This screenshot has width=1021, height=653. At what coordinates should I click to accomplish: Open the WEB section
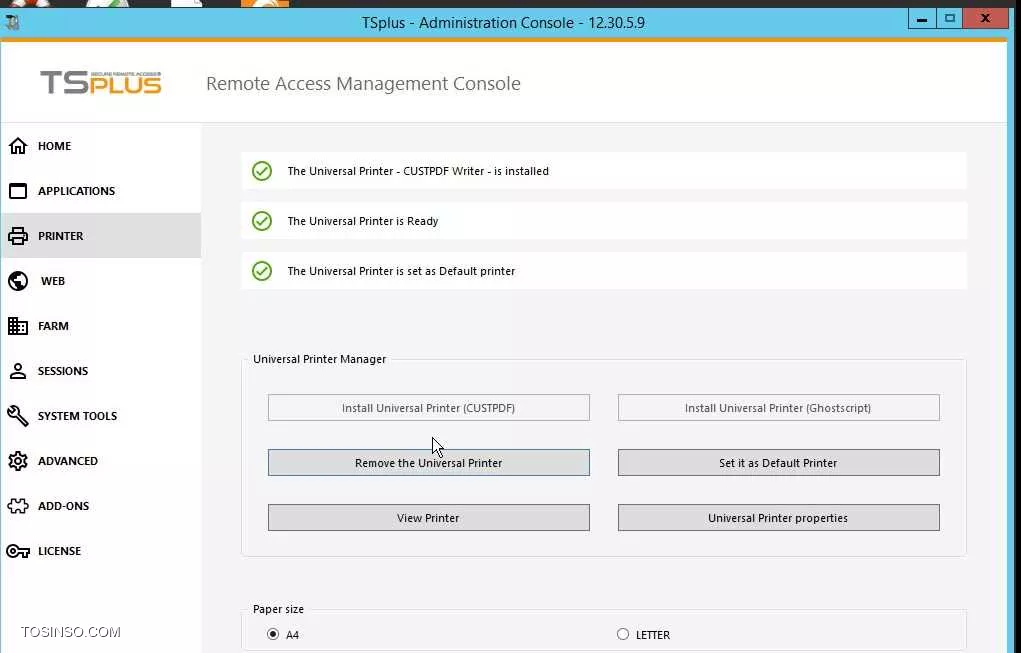click(53, 281)
